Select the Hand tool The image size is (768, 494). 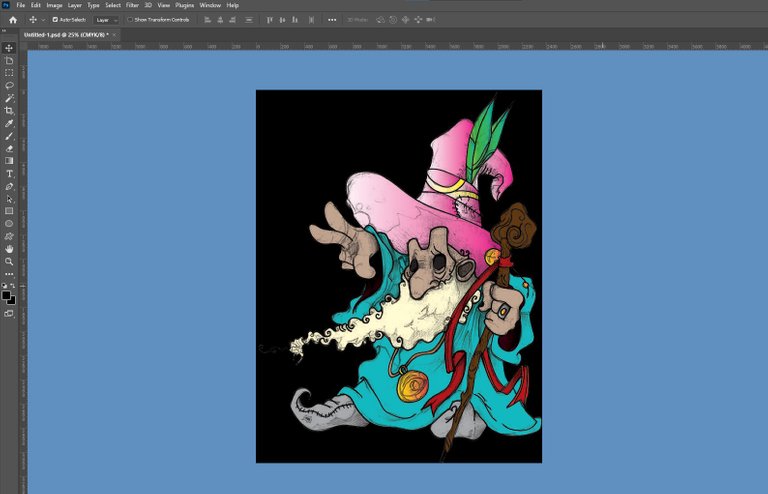pos(9,249)
